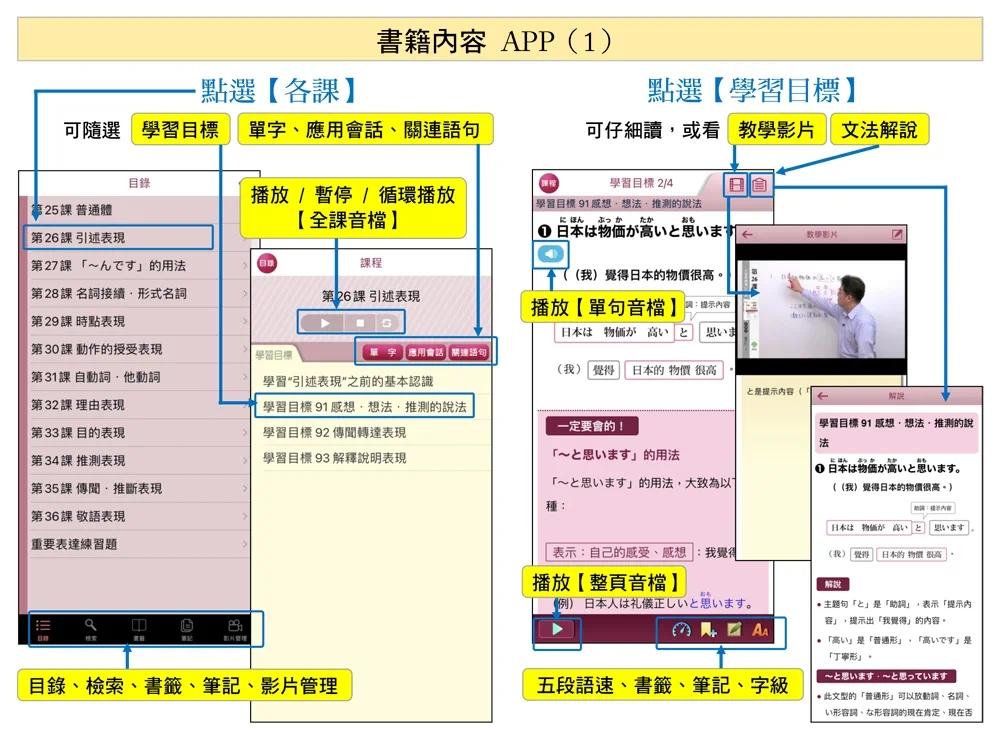Toggle loop playback for lesson audio

coord(386,323)
